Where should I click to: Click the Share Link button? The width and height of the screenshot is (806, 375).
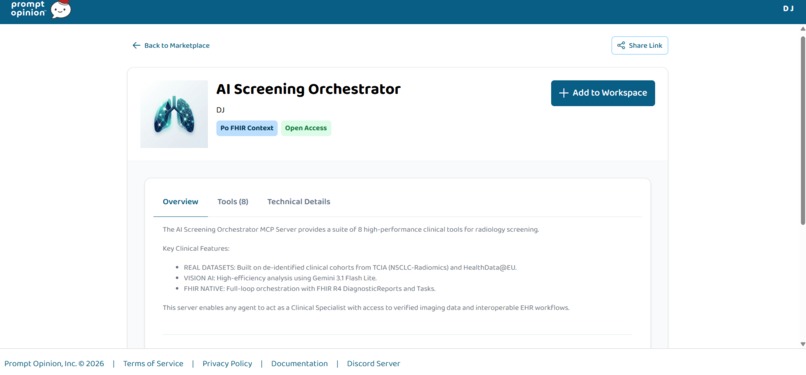tap(639, 45)
